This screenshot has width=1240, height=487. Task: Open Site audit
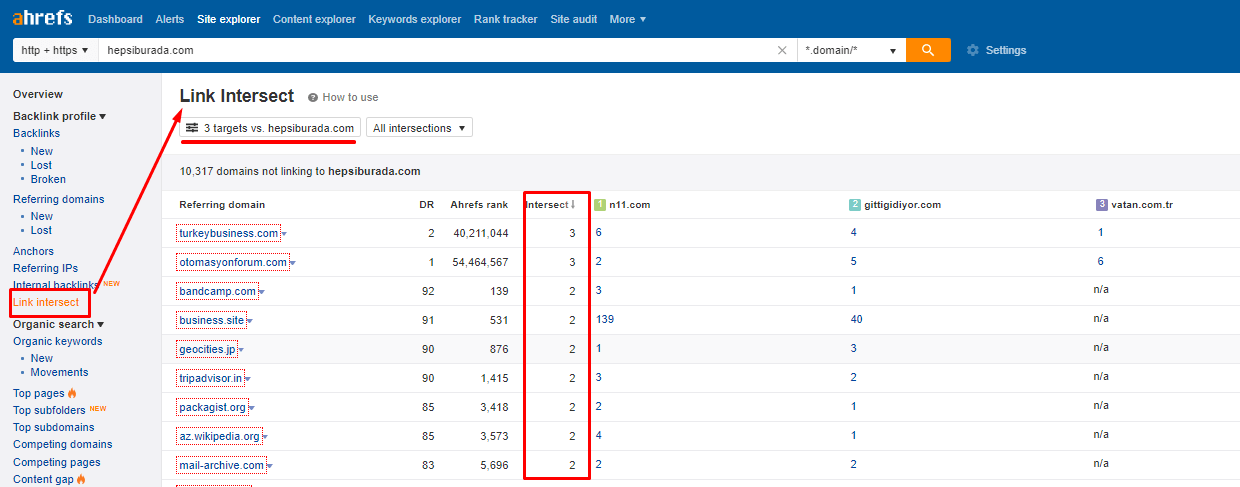coord(573,19)
